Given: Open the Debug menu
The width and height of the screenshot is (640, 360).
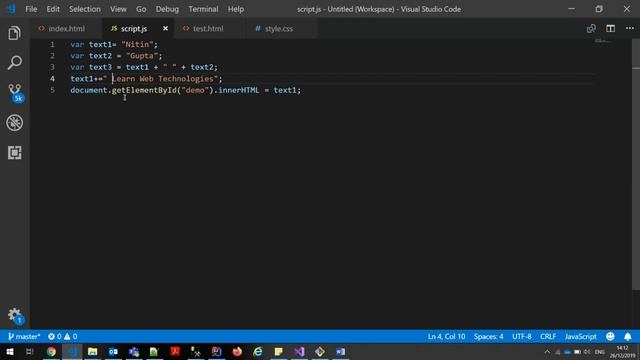Looking at the screenshot, I should tap(167, 9).
